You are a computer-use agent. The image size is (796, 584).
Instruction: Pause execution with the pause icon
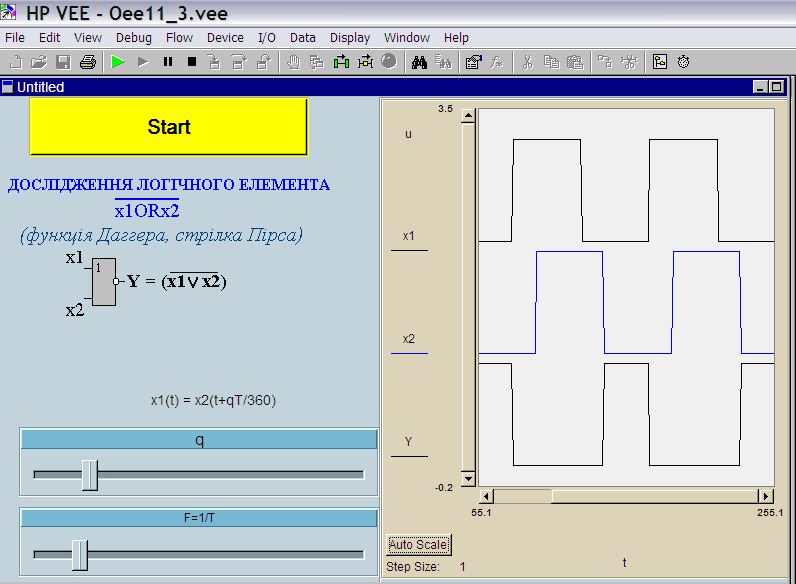[168, 62]
